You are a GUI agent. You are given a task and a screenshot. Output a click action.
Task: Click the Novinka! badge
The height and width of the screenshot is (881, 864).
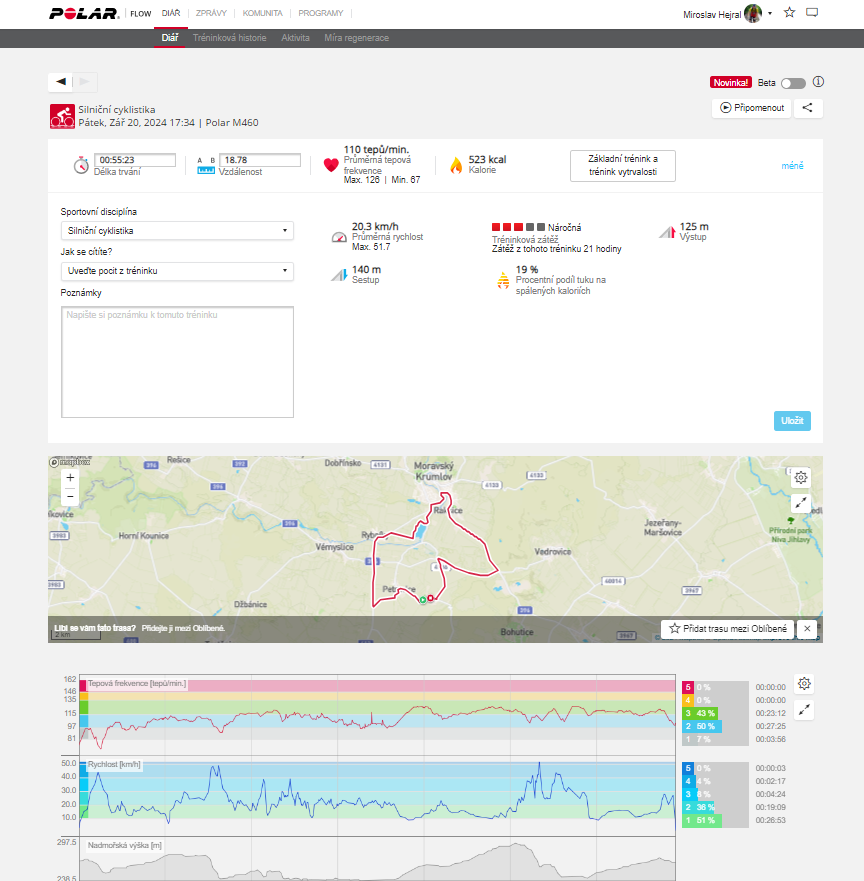click(730, 83)
